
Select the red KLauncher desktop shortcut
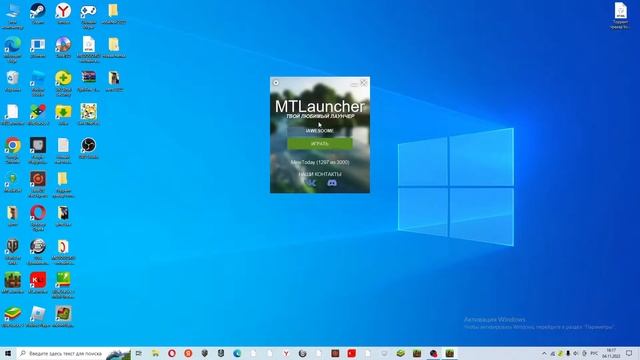38,282
